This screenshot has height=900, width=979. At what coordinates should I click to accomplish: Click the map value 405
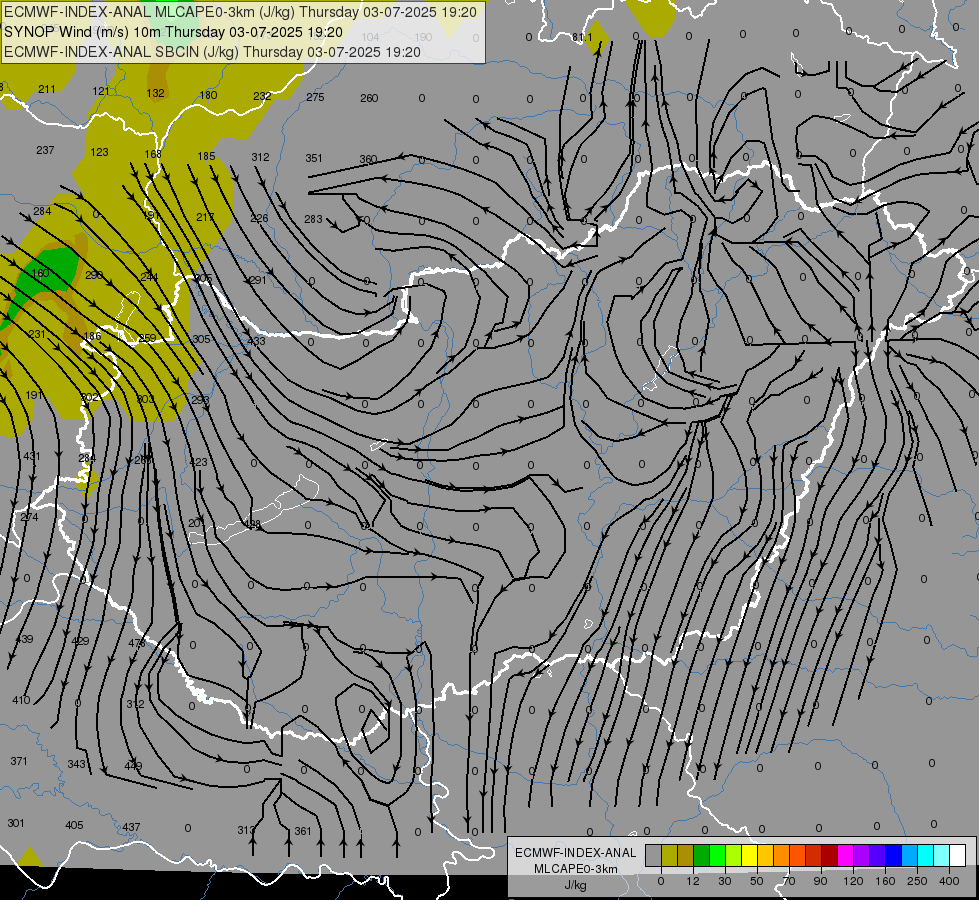click(x=74, y=825)
